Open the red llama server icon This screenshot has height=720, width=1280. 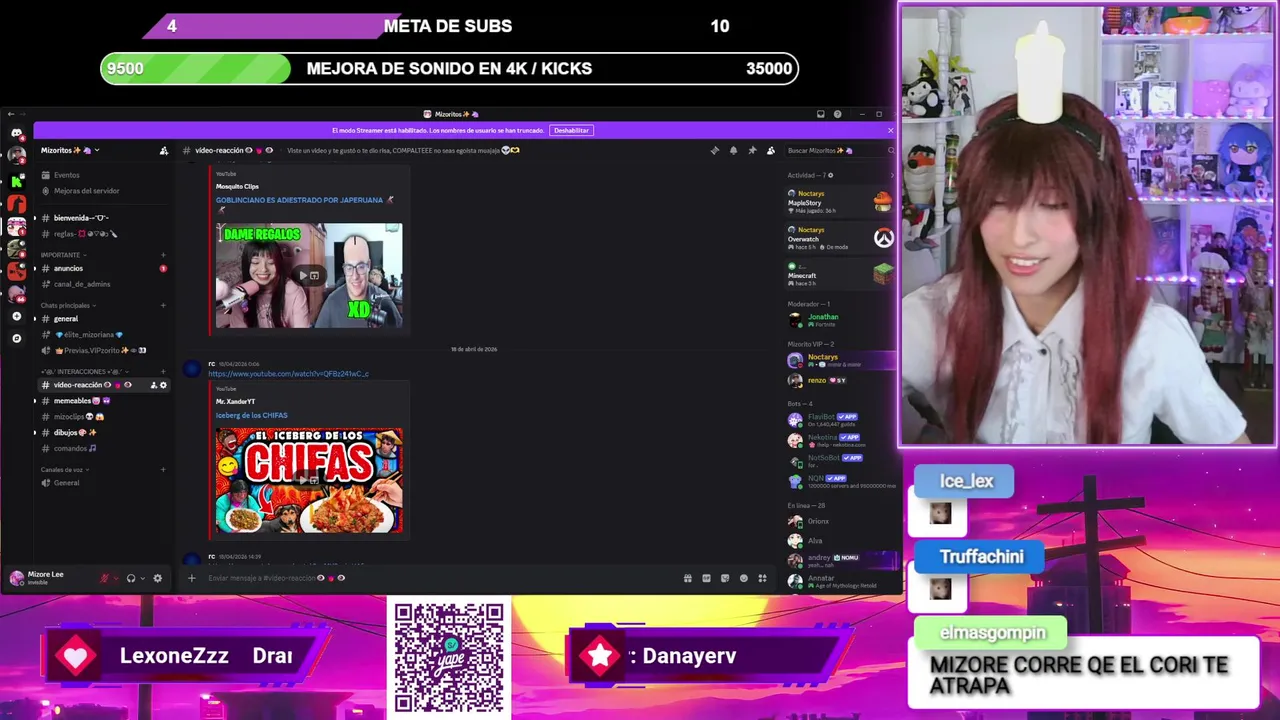coord(16,204)
